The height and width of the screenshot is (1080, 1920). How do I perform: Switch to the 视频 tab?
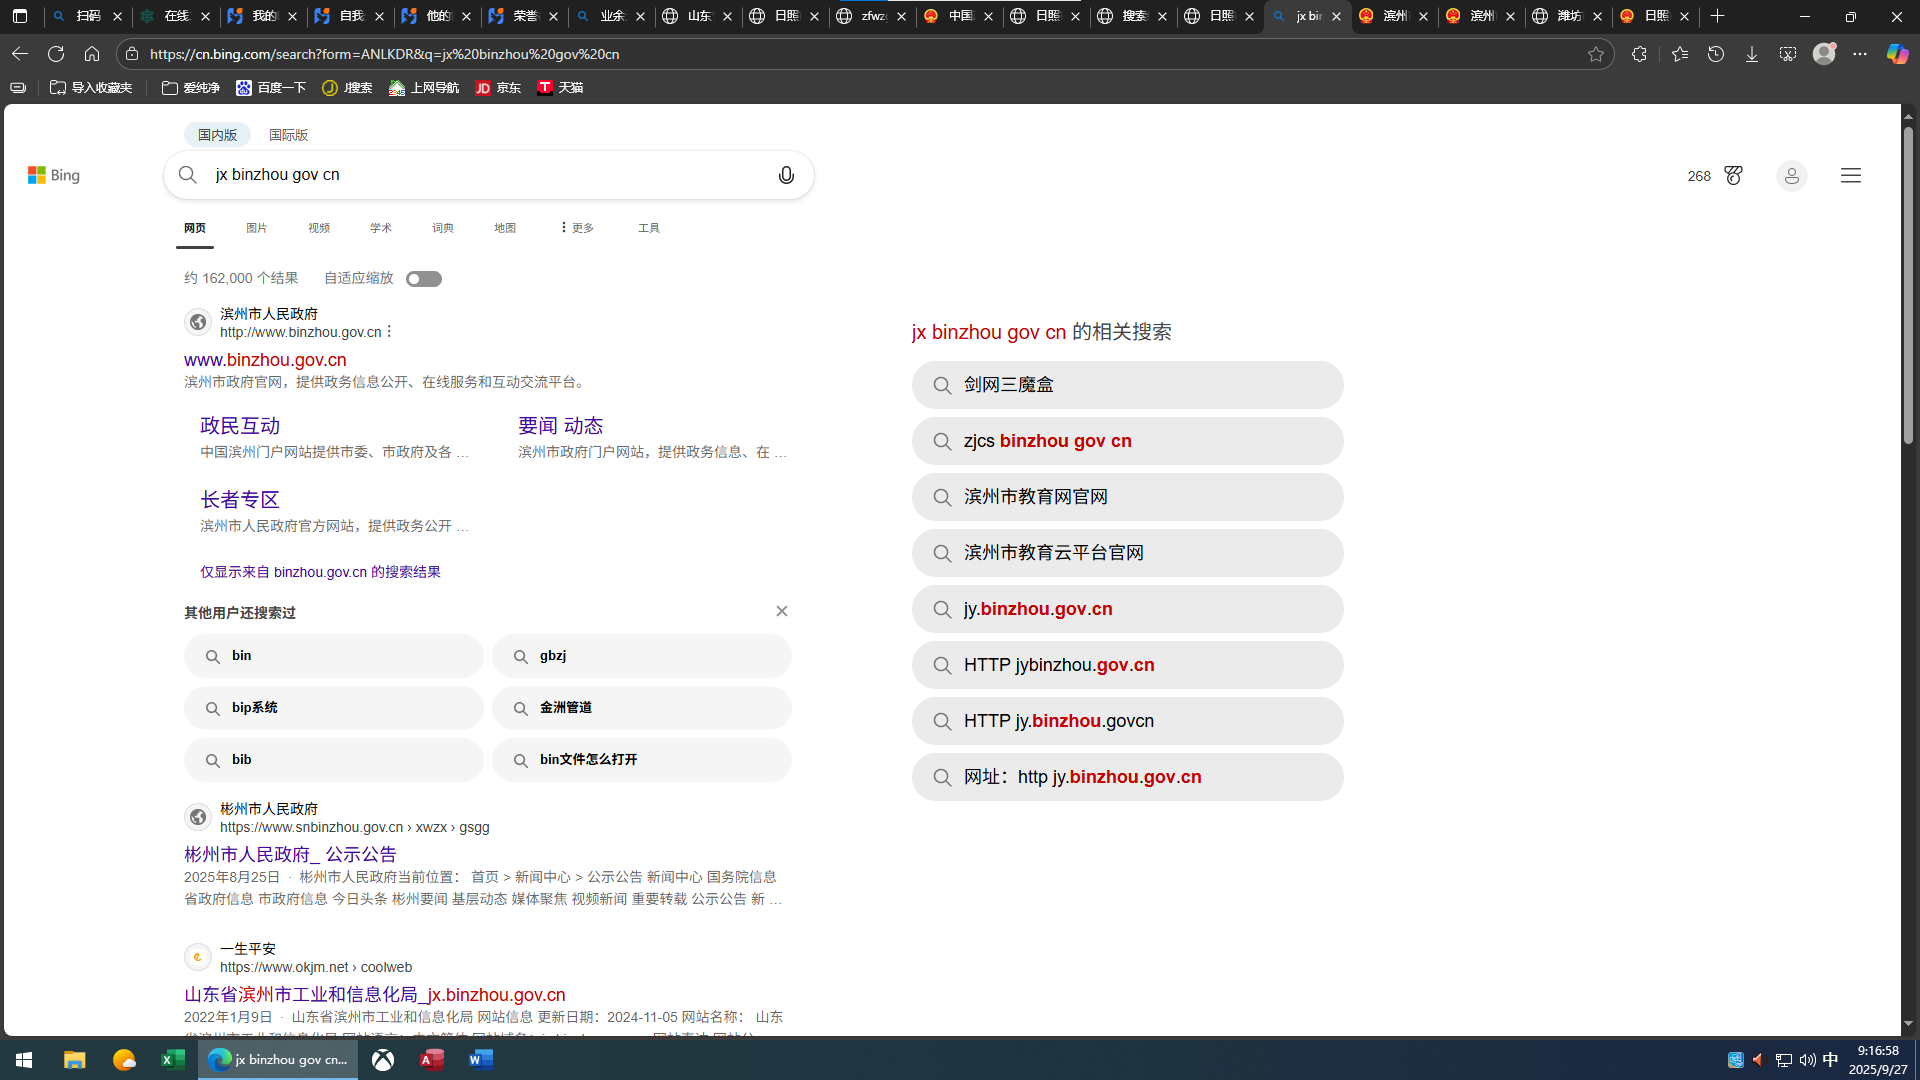coord(319,228)
